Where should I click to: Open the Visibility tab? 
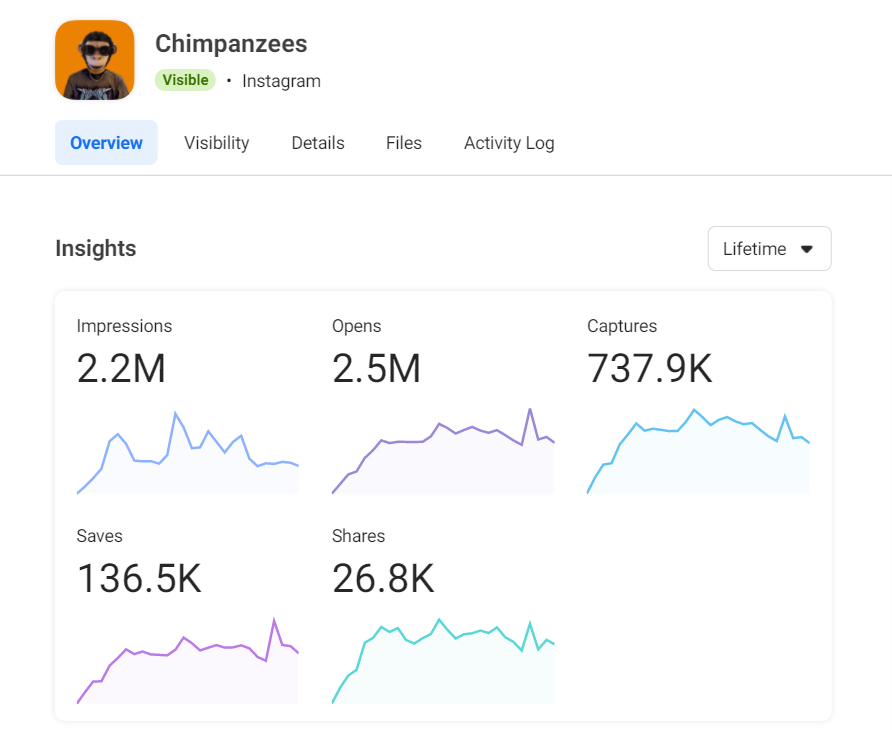(216, 143)
